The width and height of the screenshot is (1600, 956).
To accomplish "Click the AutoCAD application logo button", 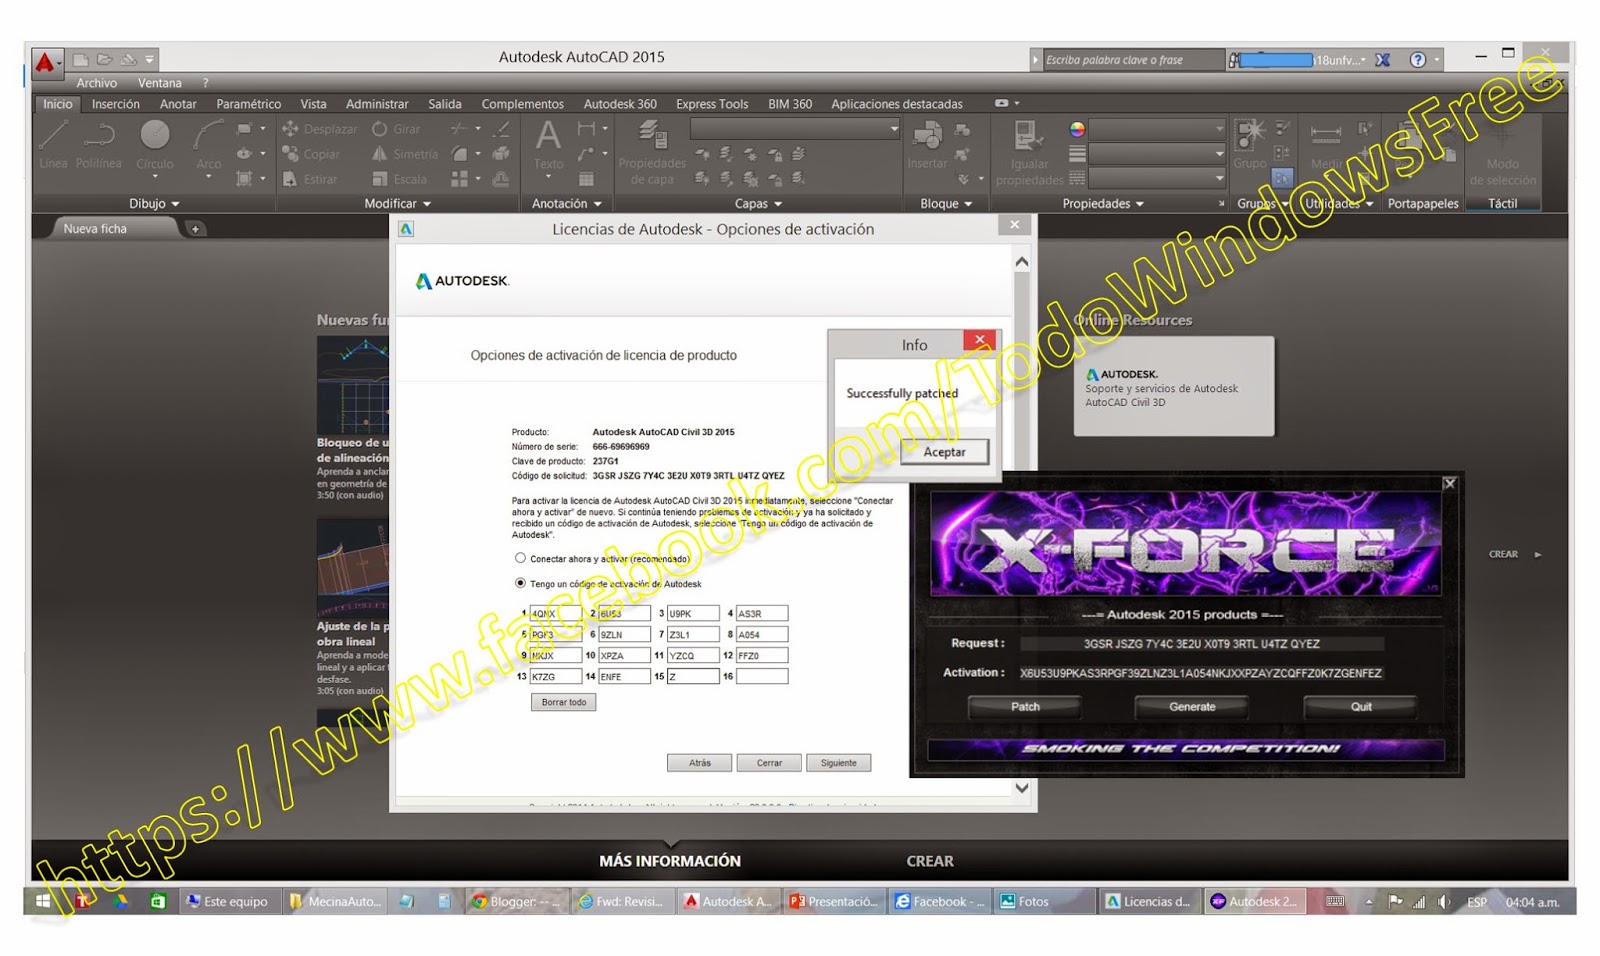I will (45, 62).
